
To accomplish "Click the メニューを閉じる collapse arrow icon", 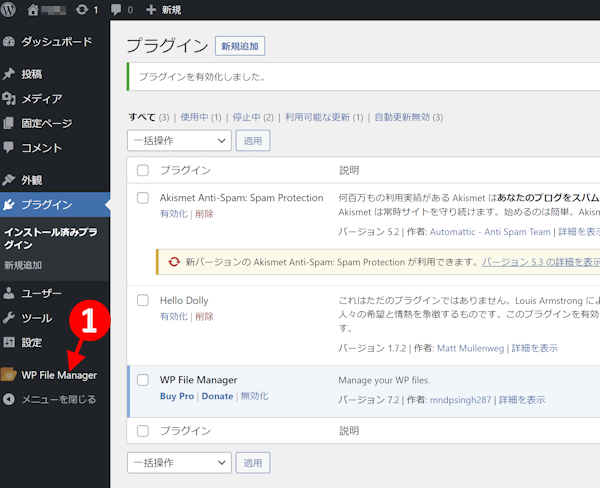I will (x=9, y=399).
